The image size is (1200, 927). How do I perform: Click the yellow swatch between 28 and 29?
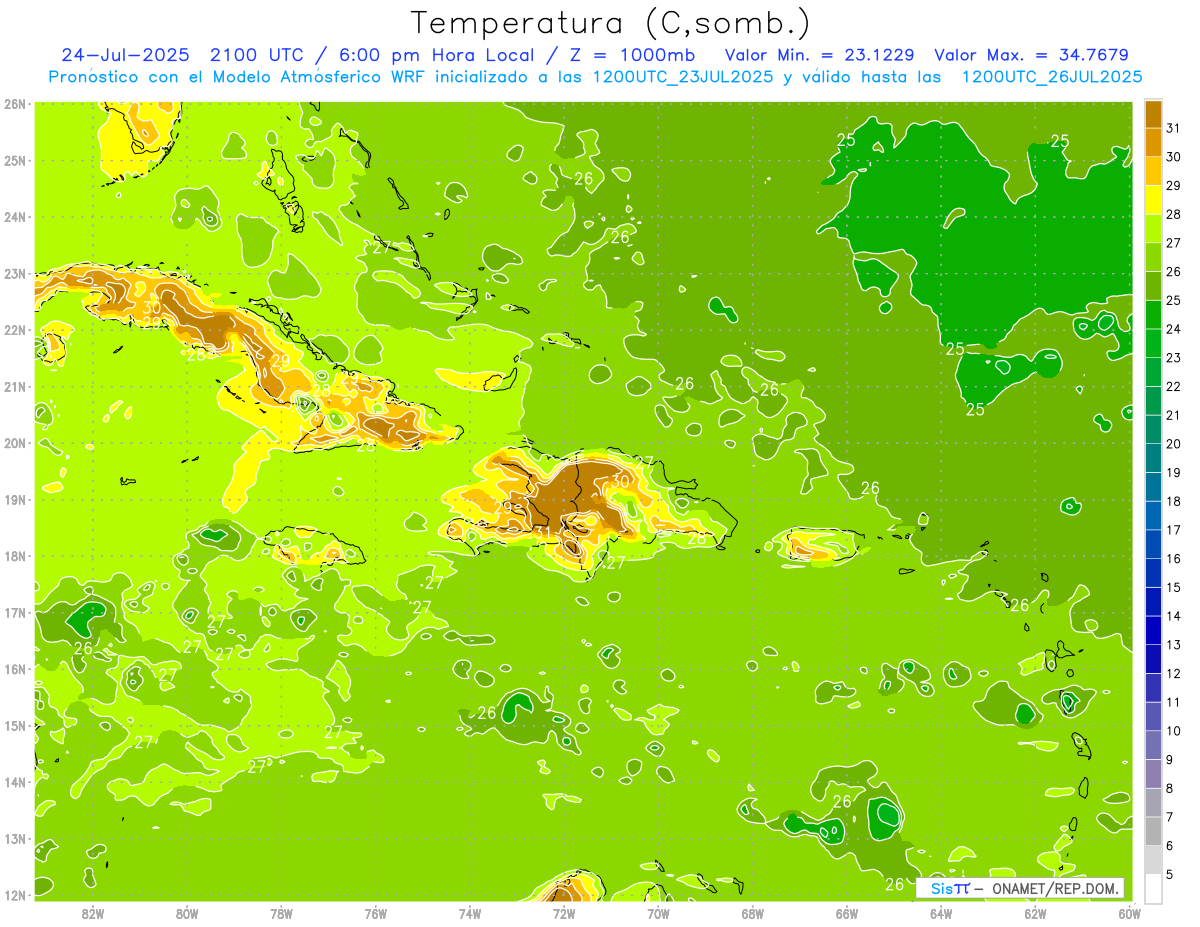tap(1153, 200)
